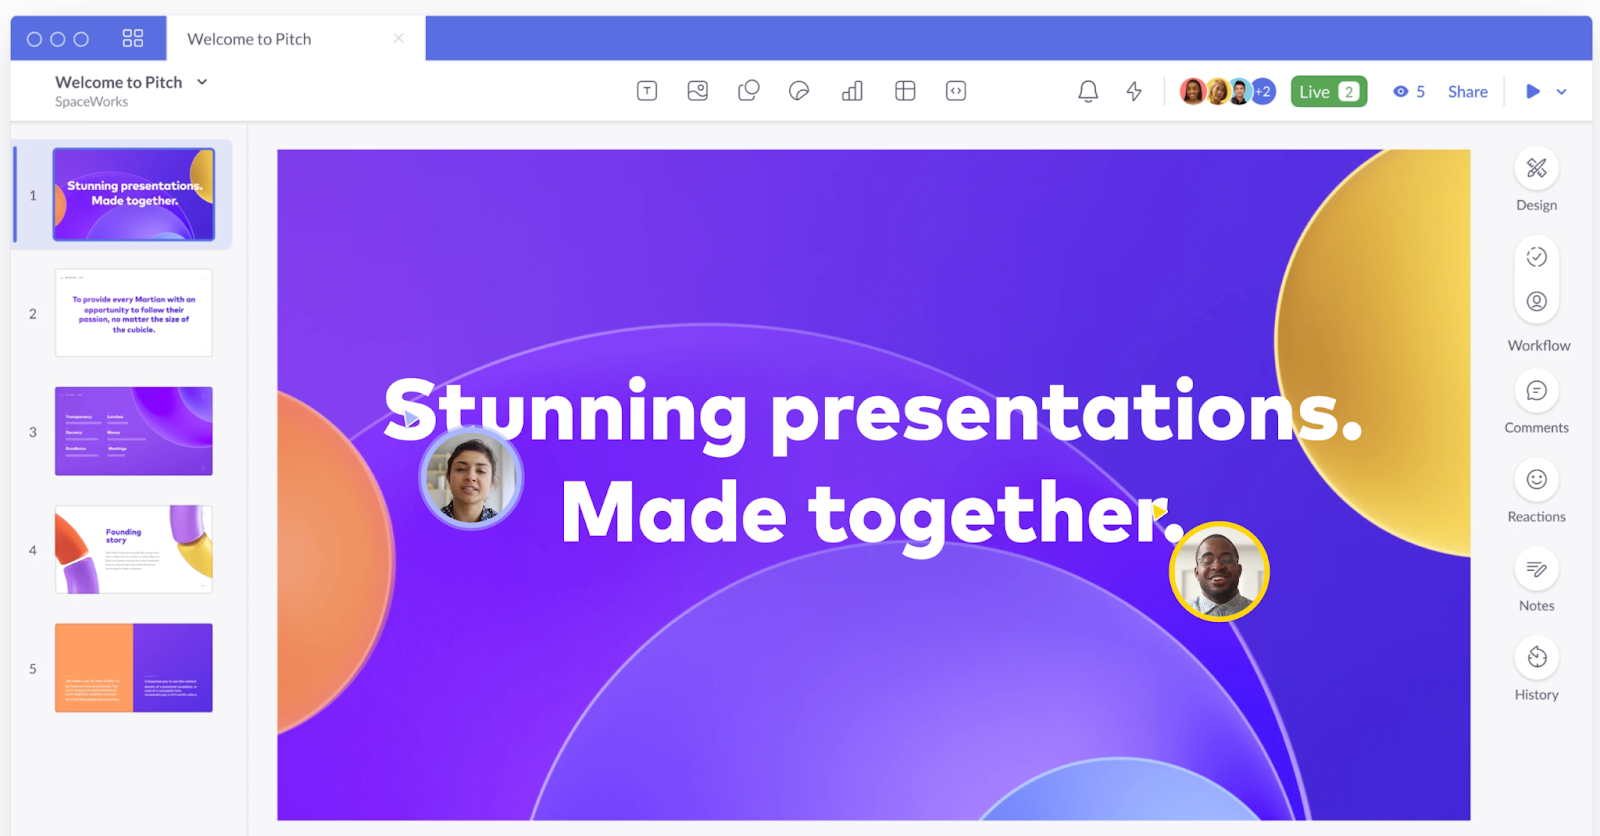
Task: Click the woman's video bubble on slide
Action: pos(471,478)
